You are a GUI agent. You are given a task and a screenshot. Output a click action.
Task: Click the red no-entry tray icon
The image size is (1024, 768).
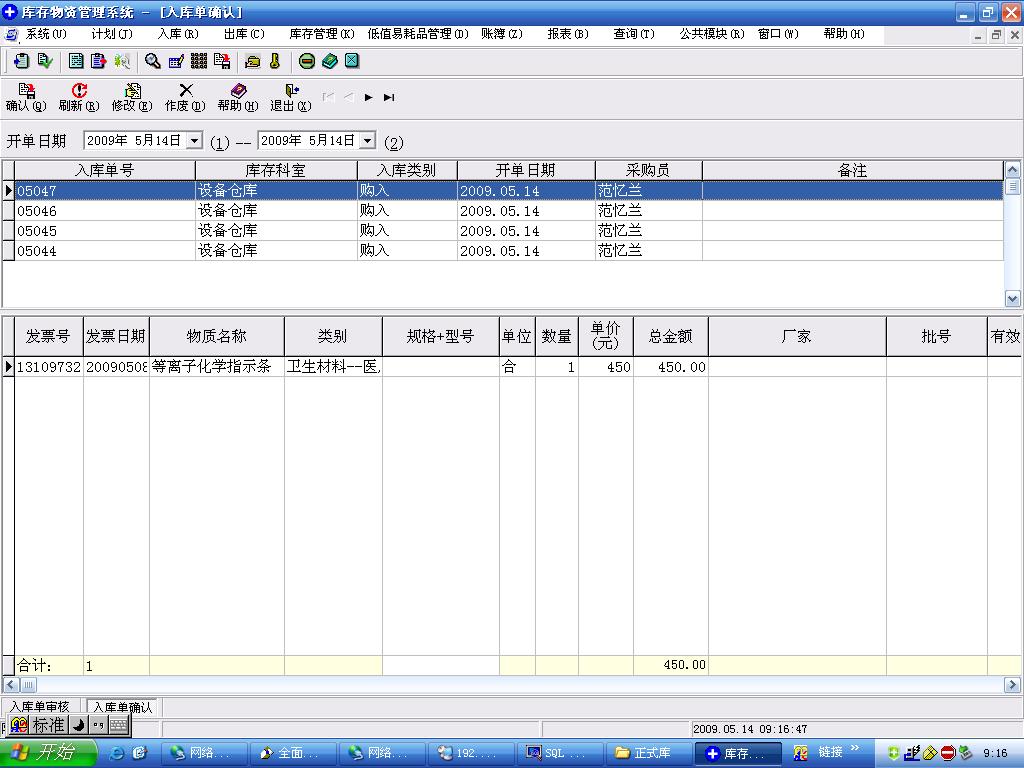pyautogui.click(x=948, y=753)
